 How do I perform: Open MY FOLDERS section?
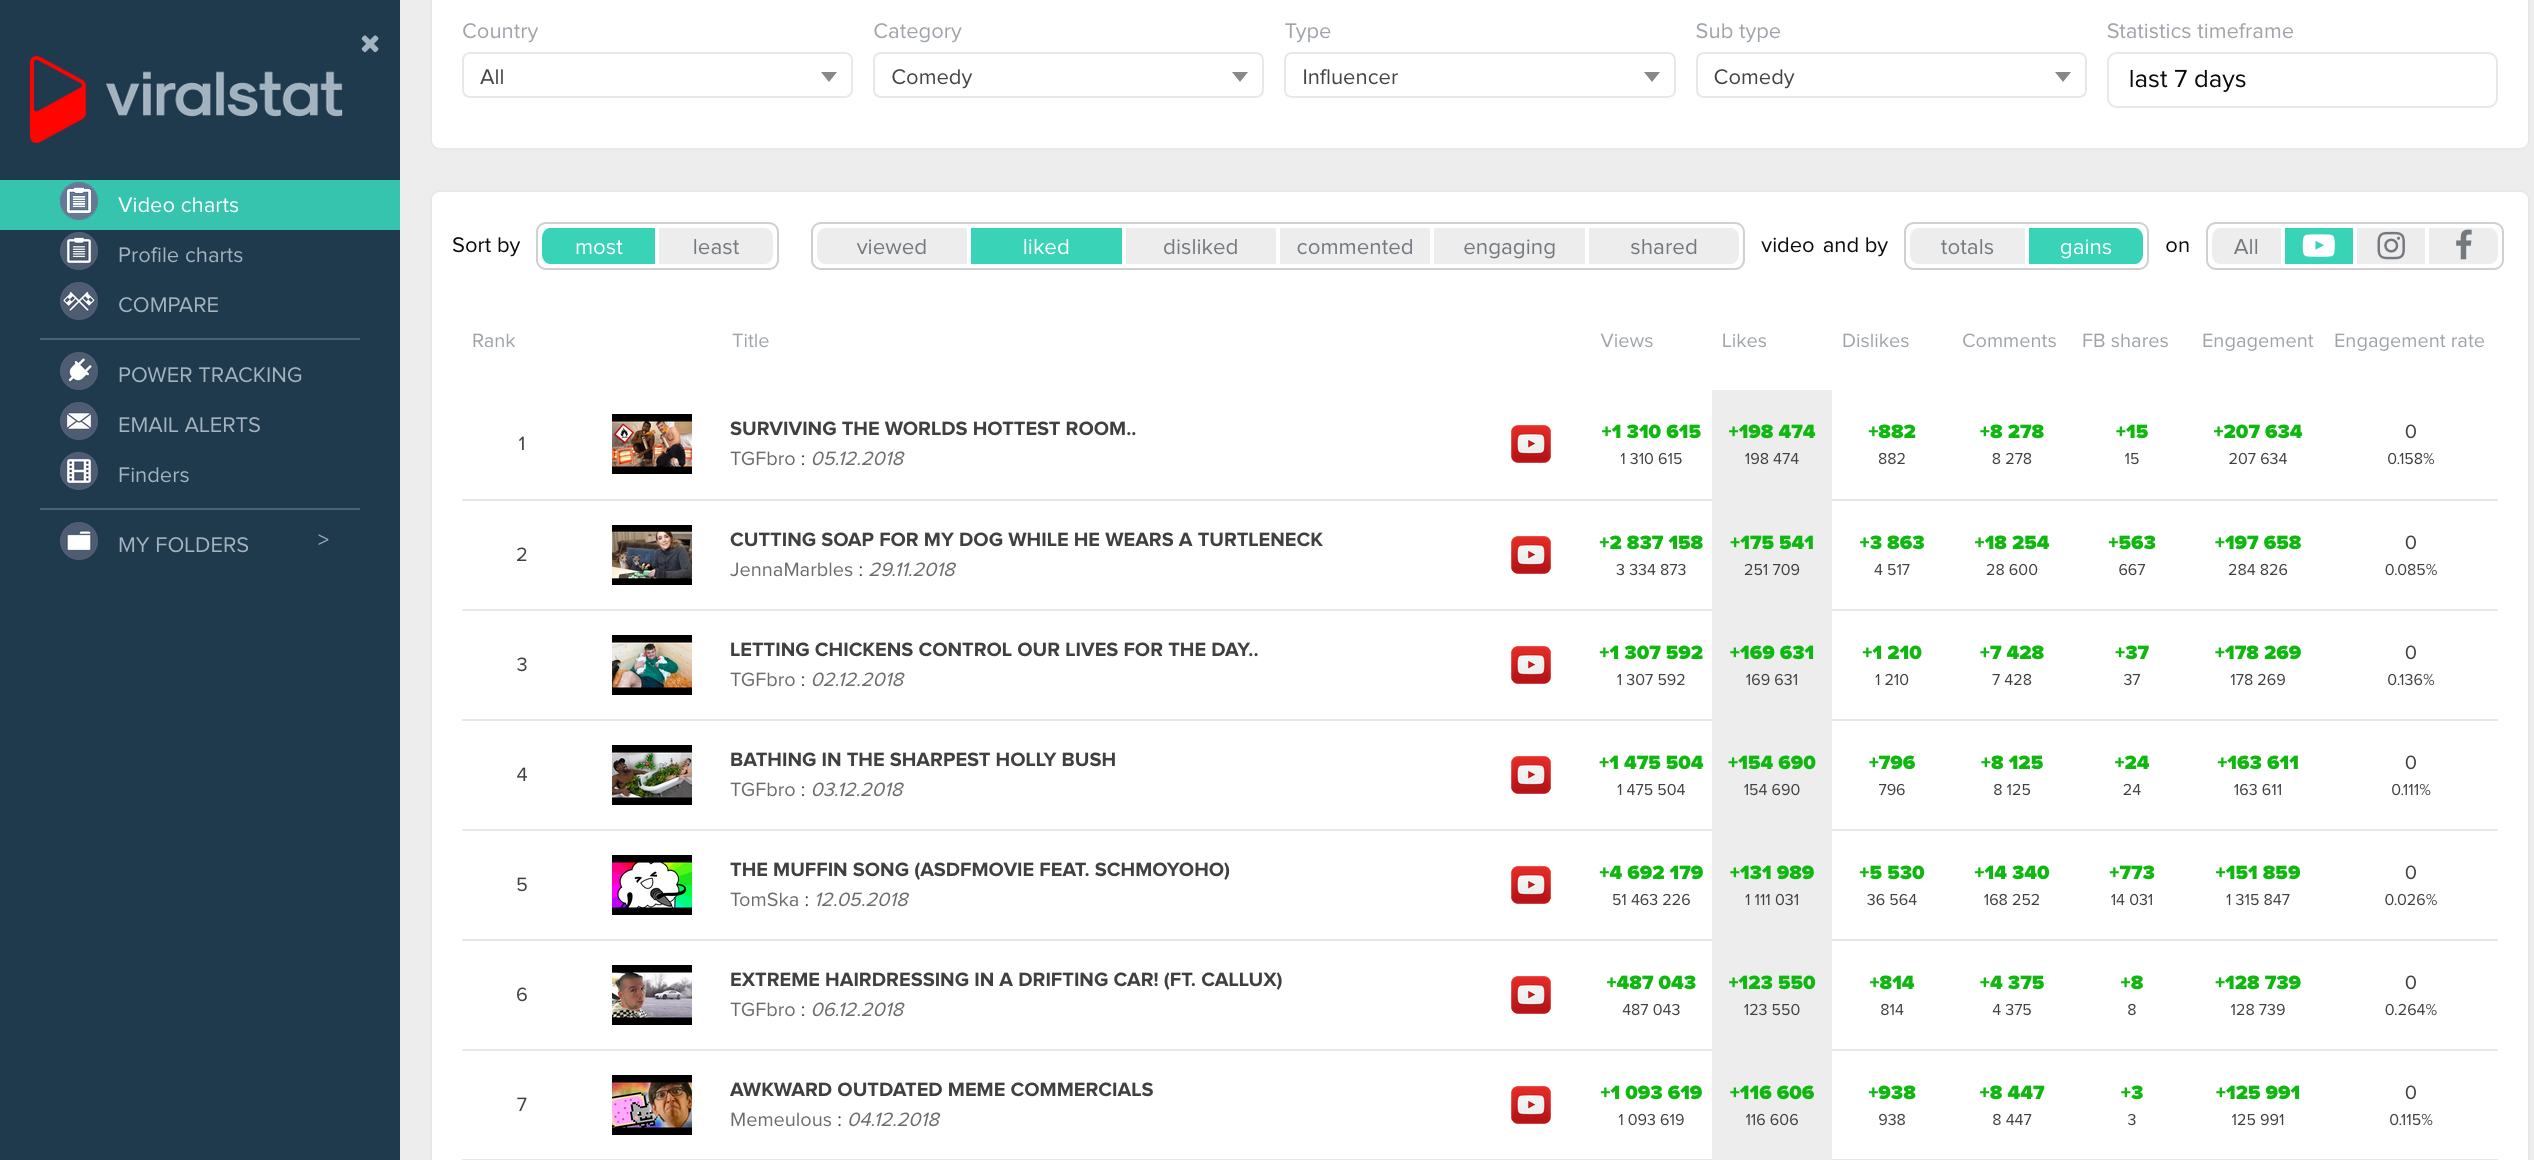click(183, 545)
